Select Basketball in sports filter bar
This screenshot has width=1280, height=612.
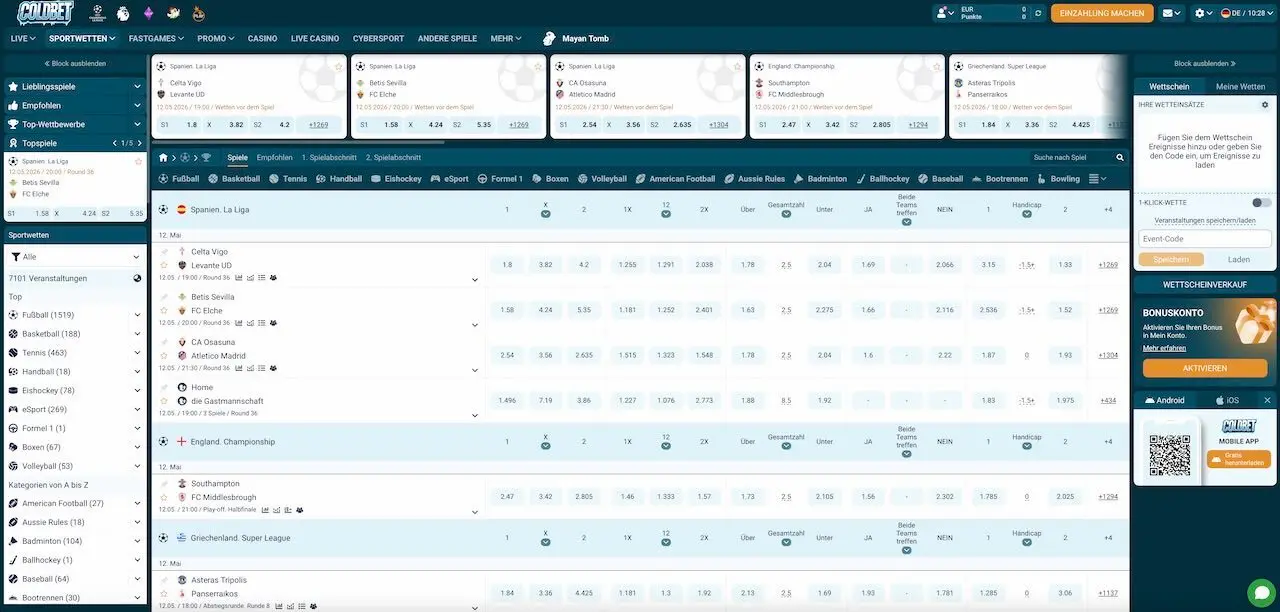[234, 179]
